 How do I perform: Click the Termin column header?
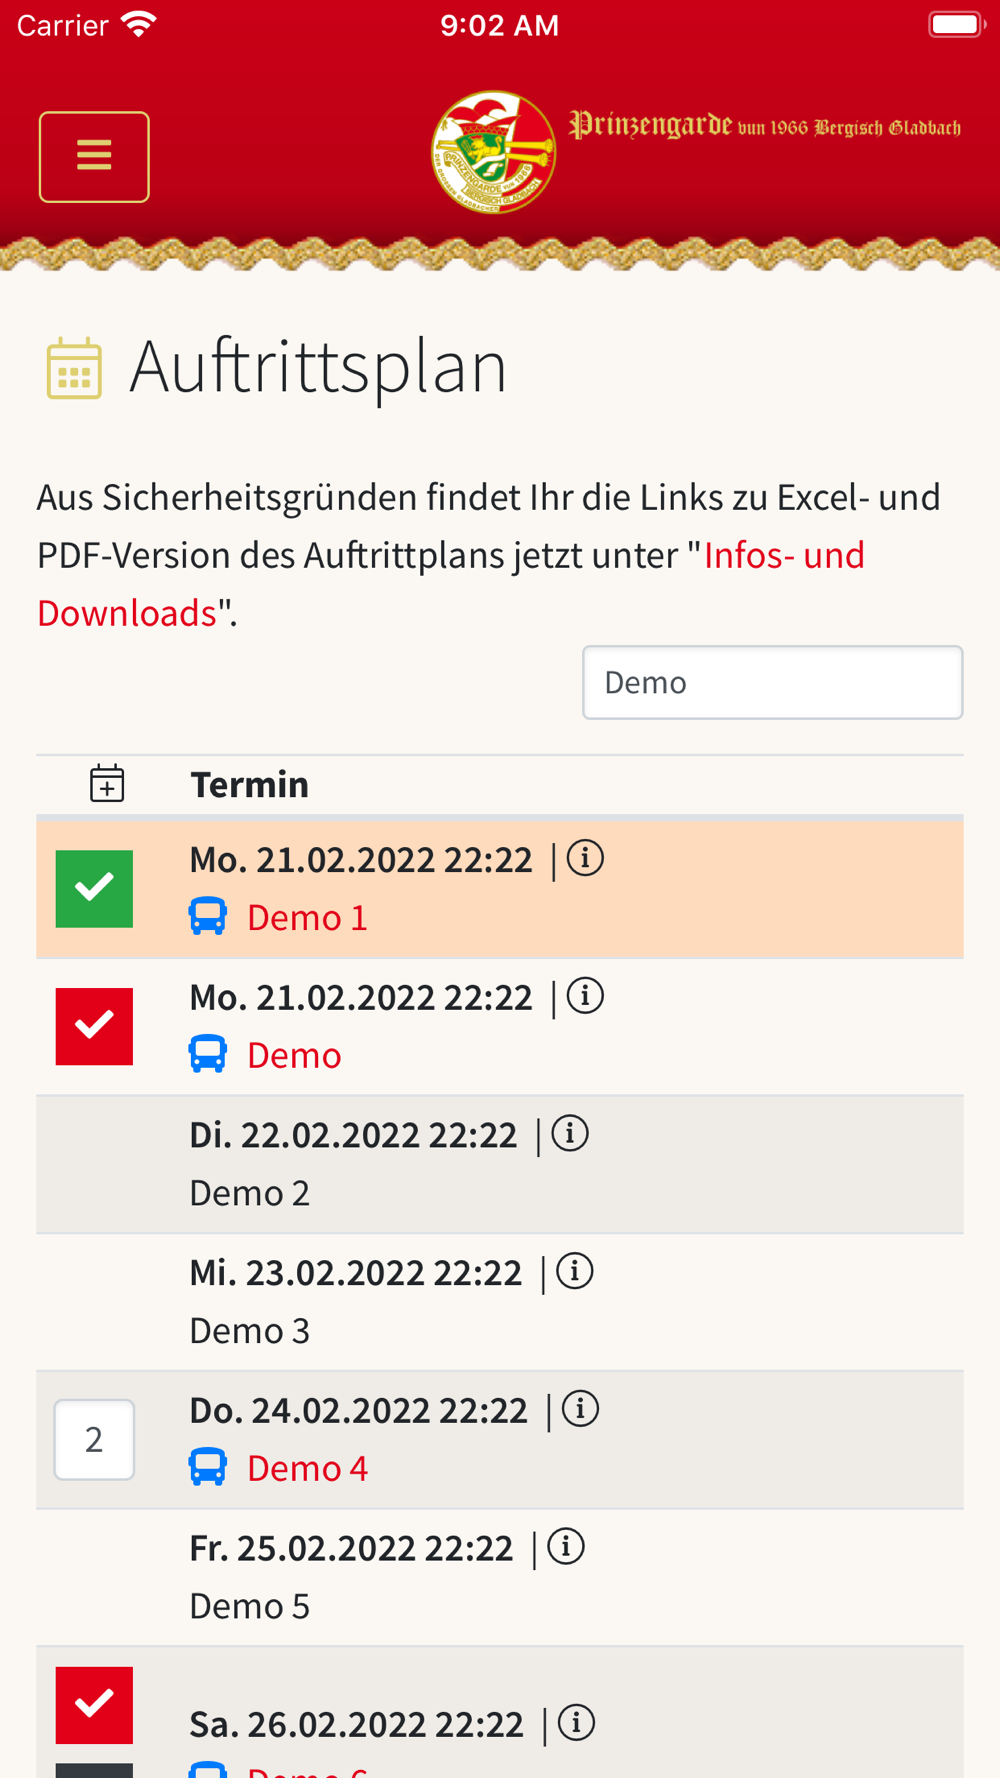click(x=250, y=784)
